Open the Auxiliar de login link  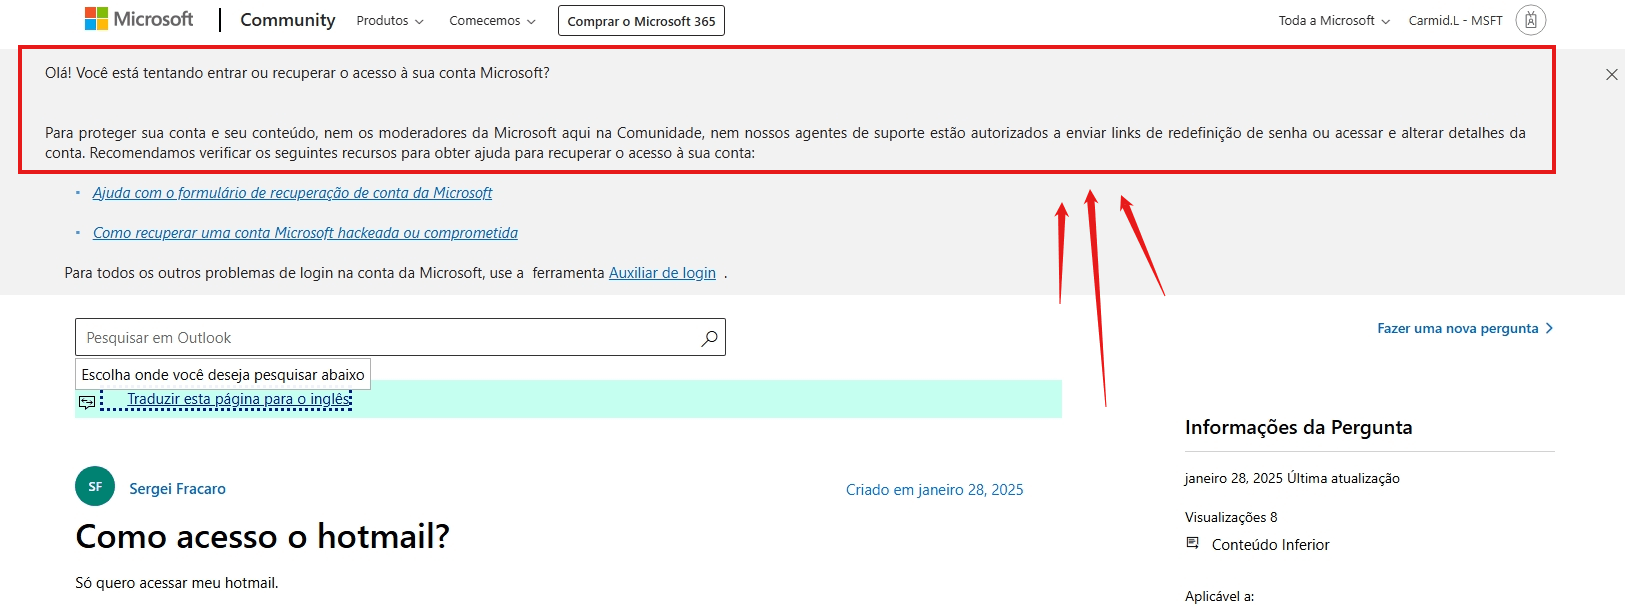pos(662,273)
